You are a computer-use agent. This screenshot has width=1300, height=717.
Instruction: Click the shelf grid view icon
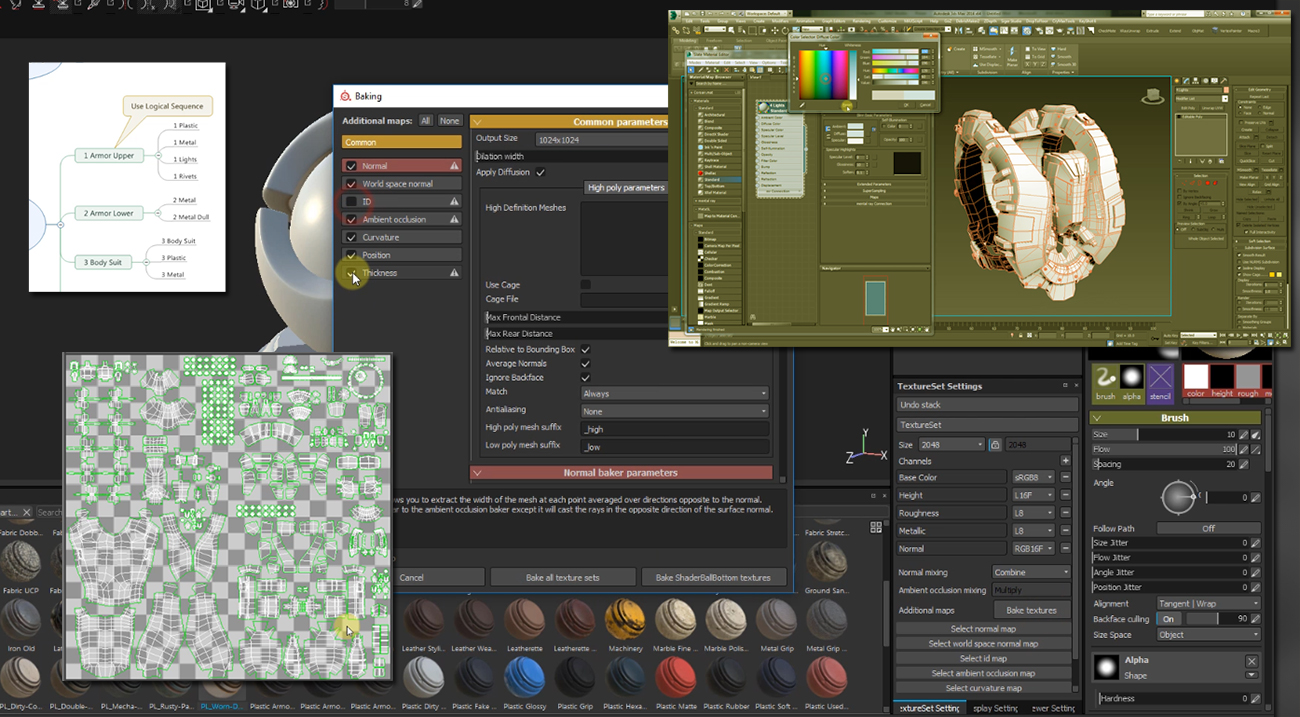[x=876, y=527]
